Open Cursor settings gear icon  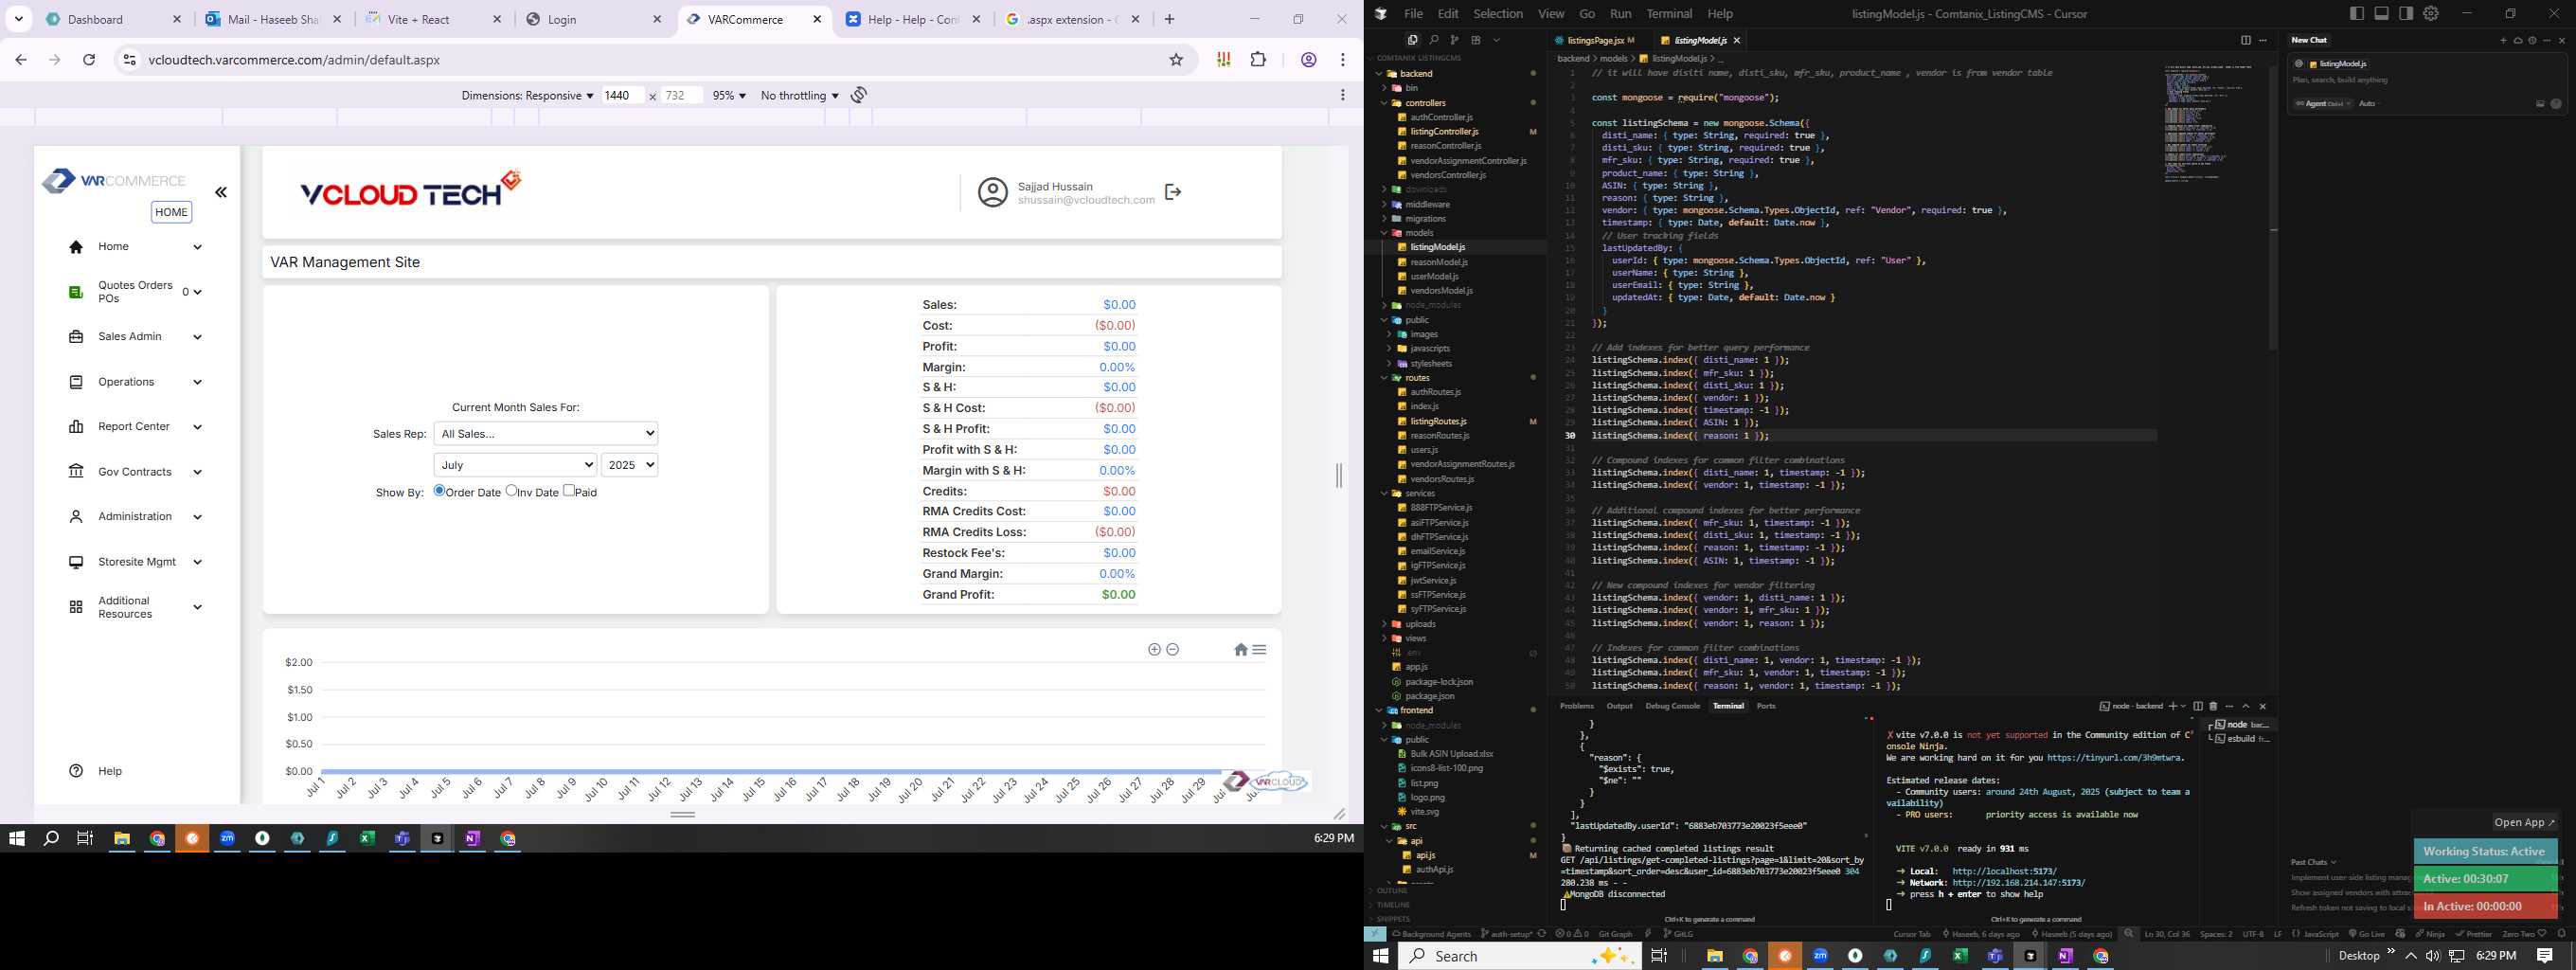[x=2431, y=13]
